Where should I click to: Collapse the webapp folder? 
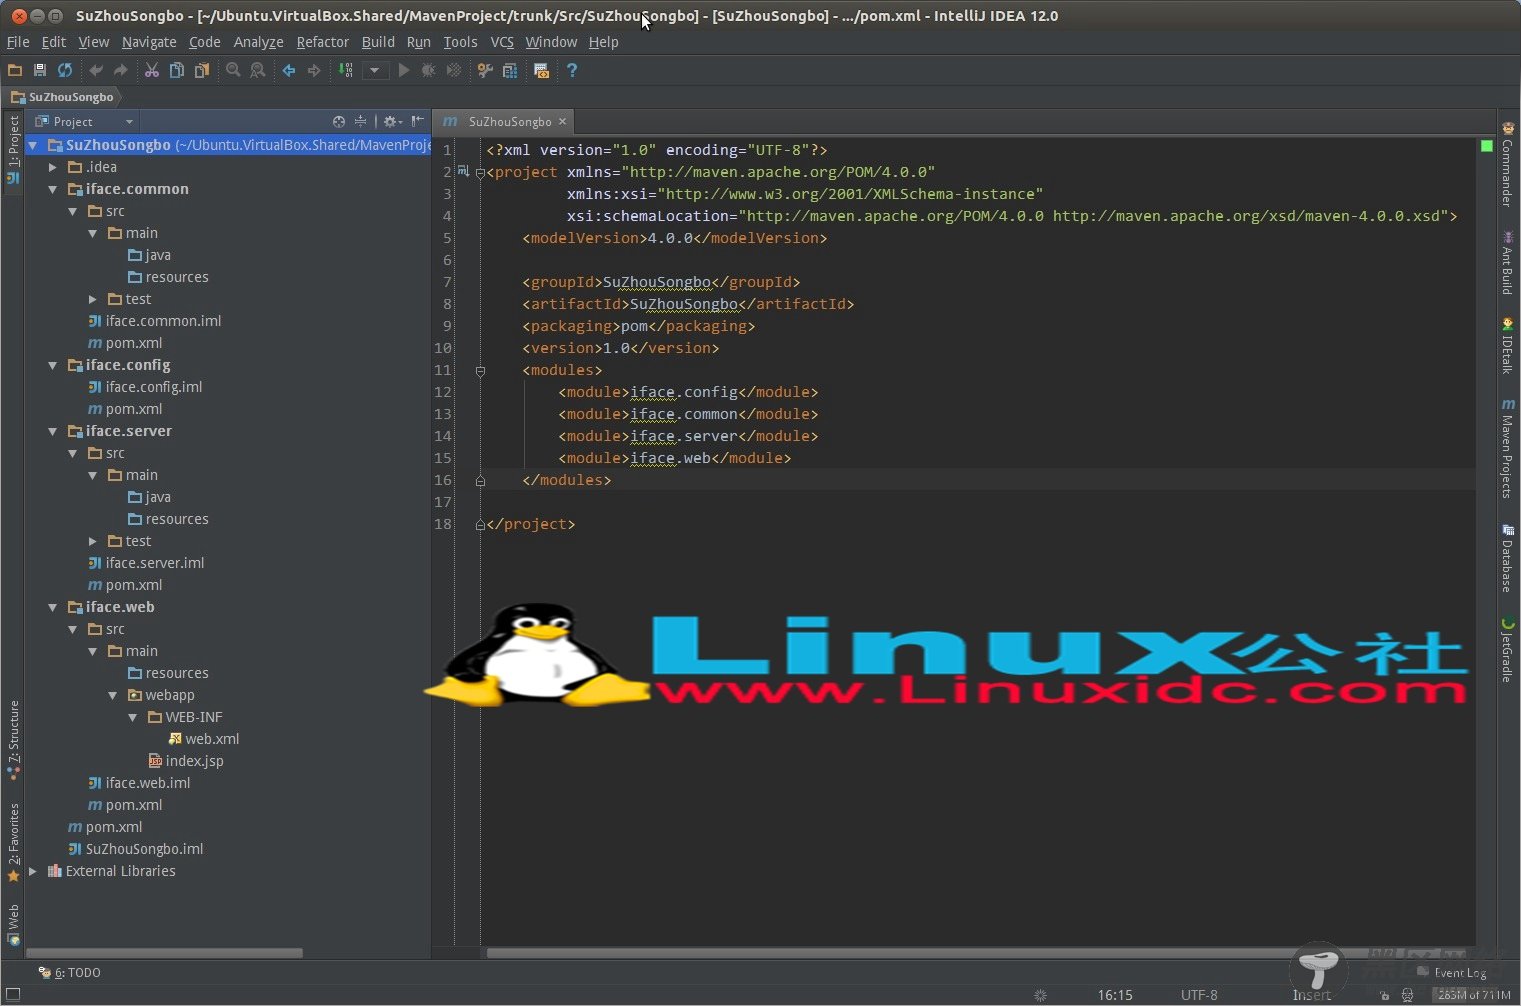click(x=113, y=695)
